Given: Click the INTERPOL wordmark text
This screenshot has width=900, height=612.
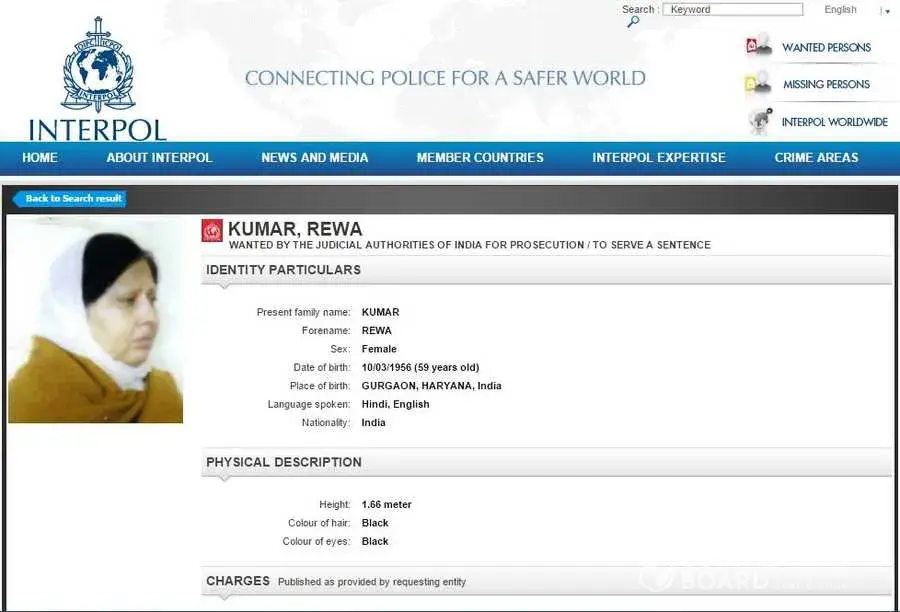Looking at the screenshot, I should 98,130.
